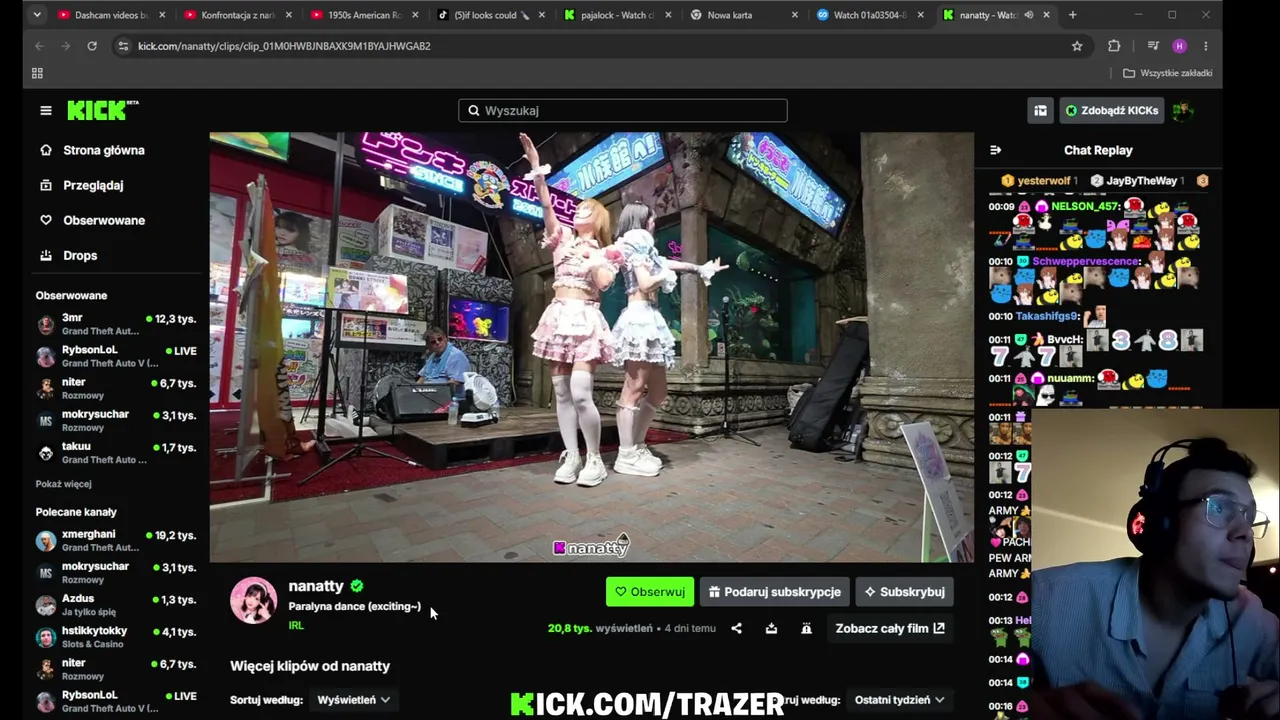
Task: Go back using the browser back arrow
Action: click(x=40, y=46)
